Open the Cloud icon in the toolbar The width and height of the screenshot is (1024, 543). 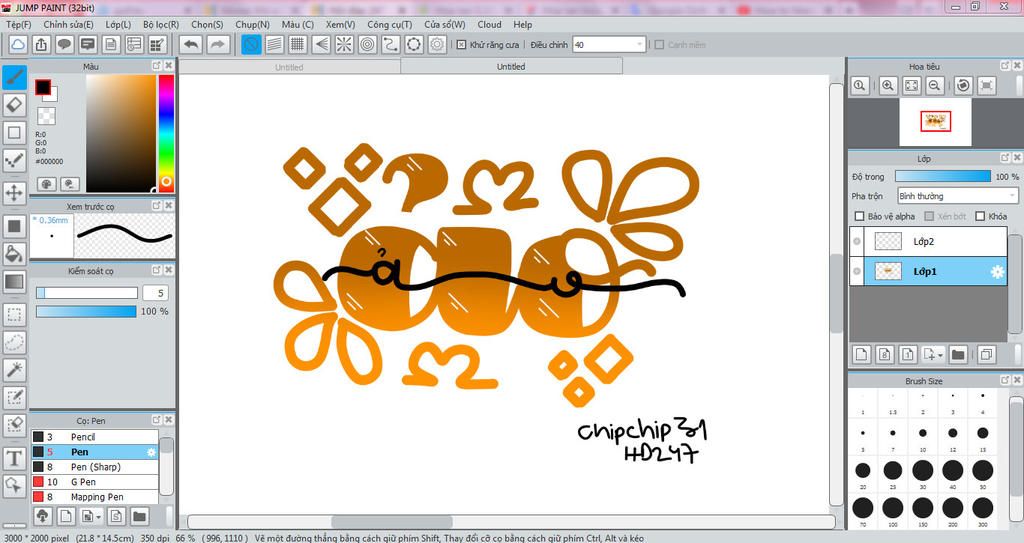[x=18, y=44]
